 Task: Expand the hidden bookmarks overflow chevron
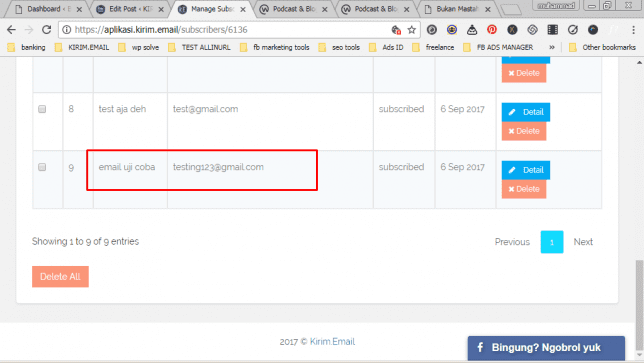tap(552, 47)
